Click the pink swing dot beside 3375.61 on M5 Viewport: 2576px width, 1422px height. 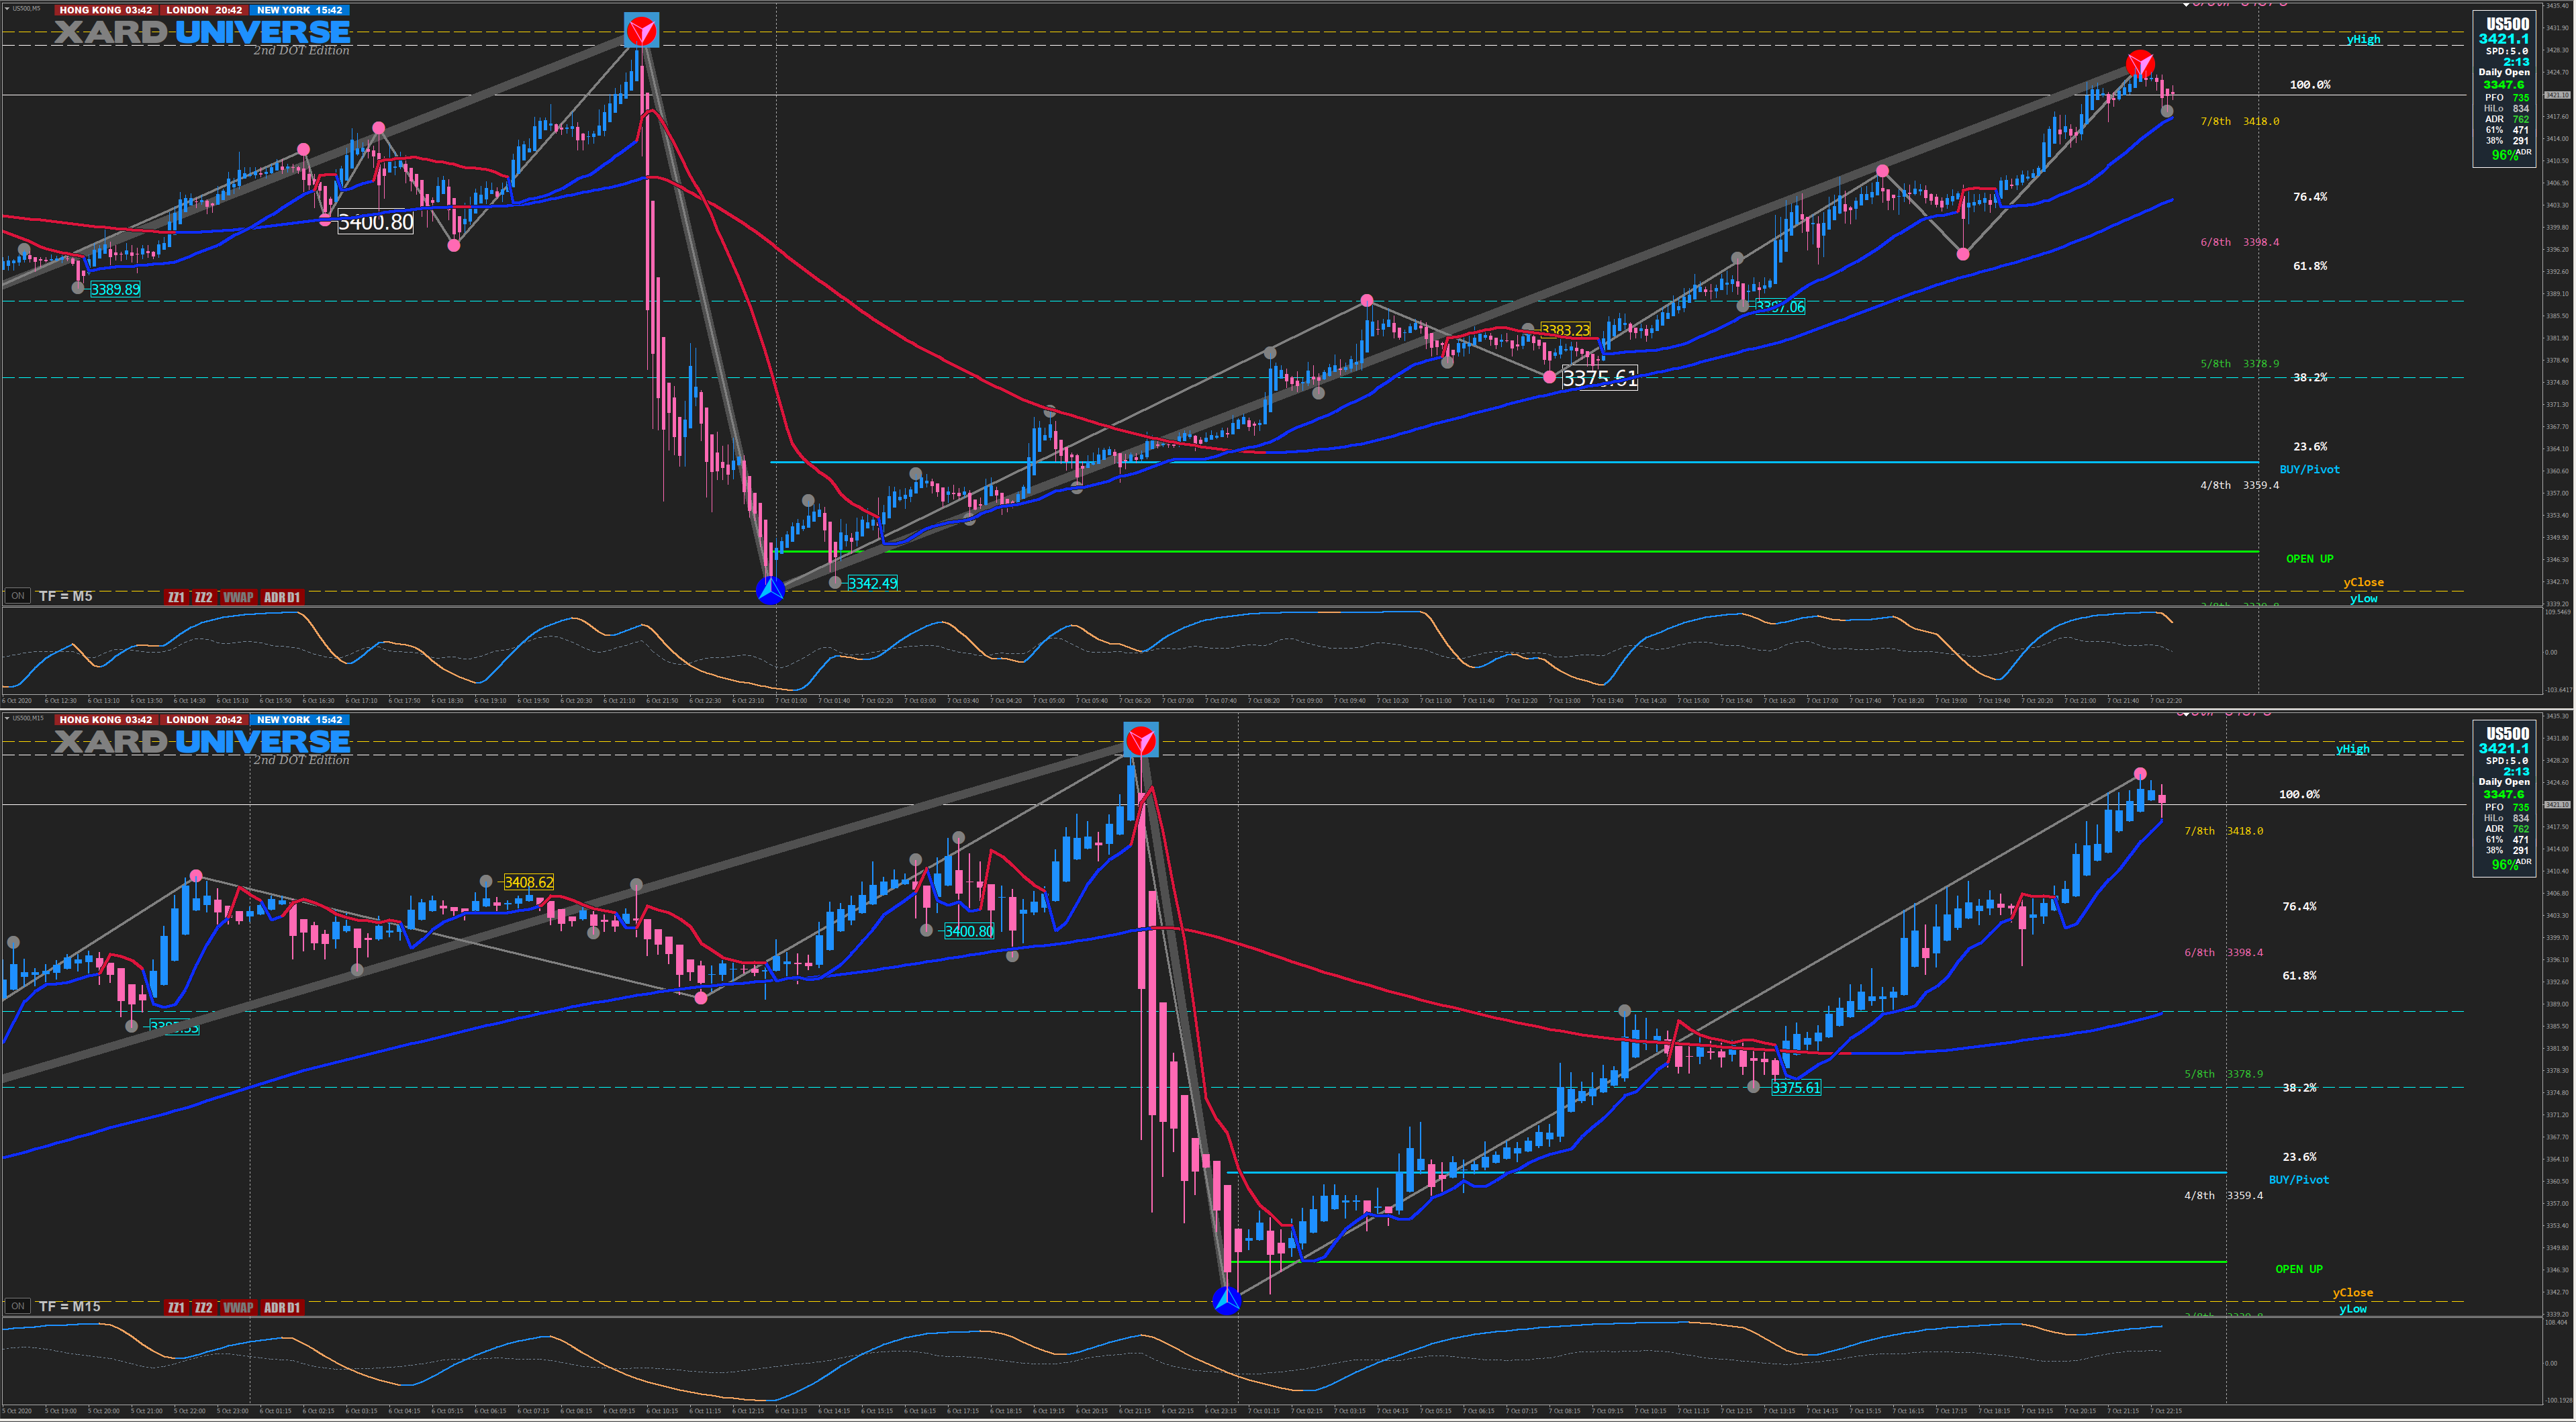pyautogui.click(x=1549, y=377)
